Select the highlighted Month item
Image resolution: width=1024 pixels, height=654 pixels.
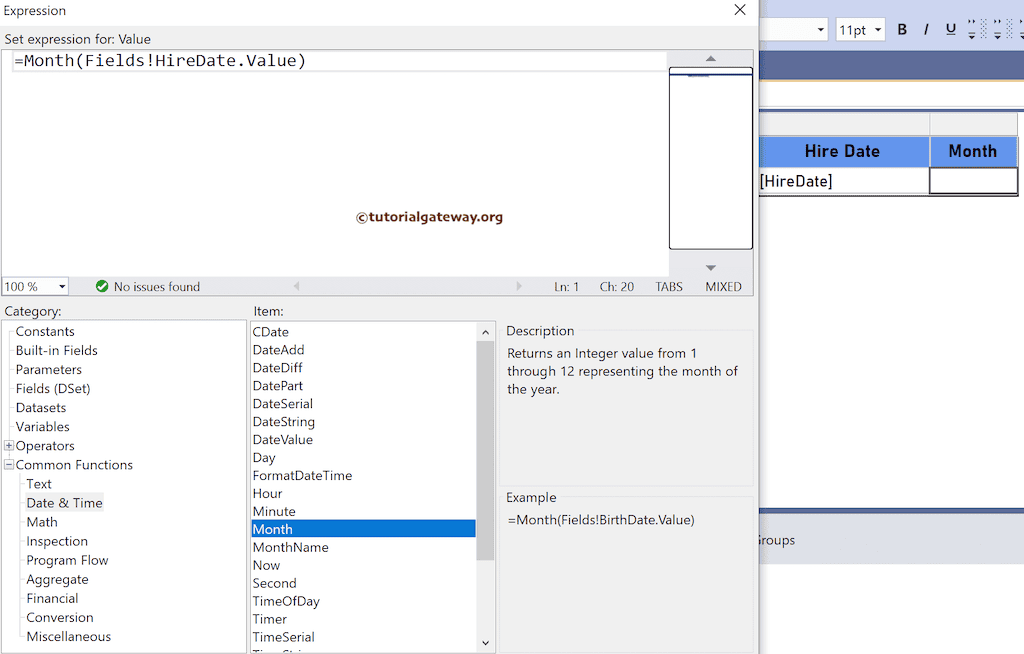[364, 529]
